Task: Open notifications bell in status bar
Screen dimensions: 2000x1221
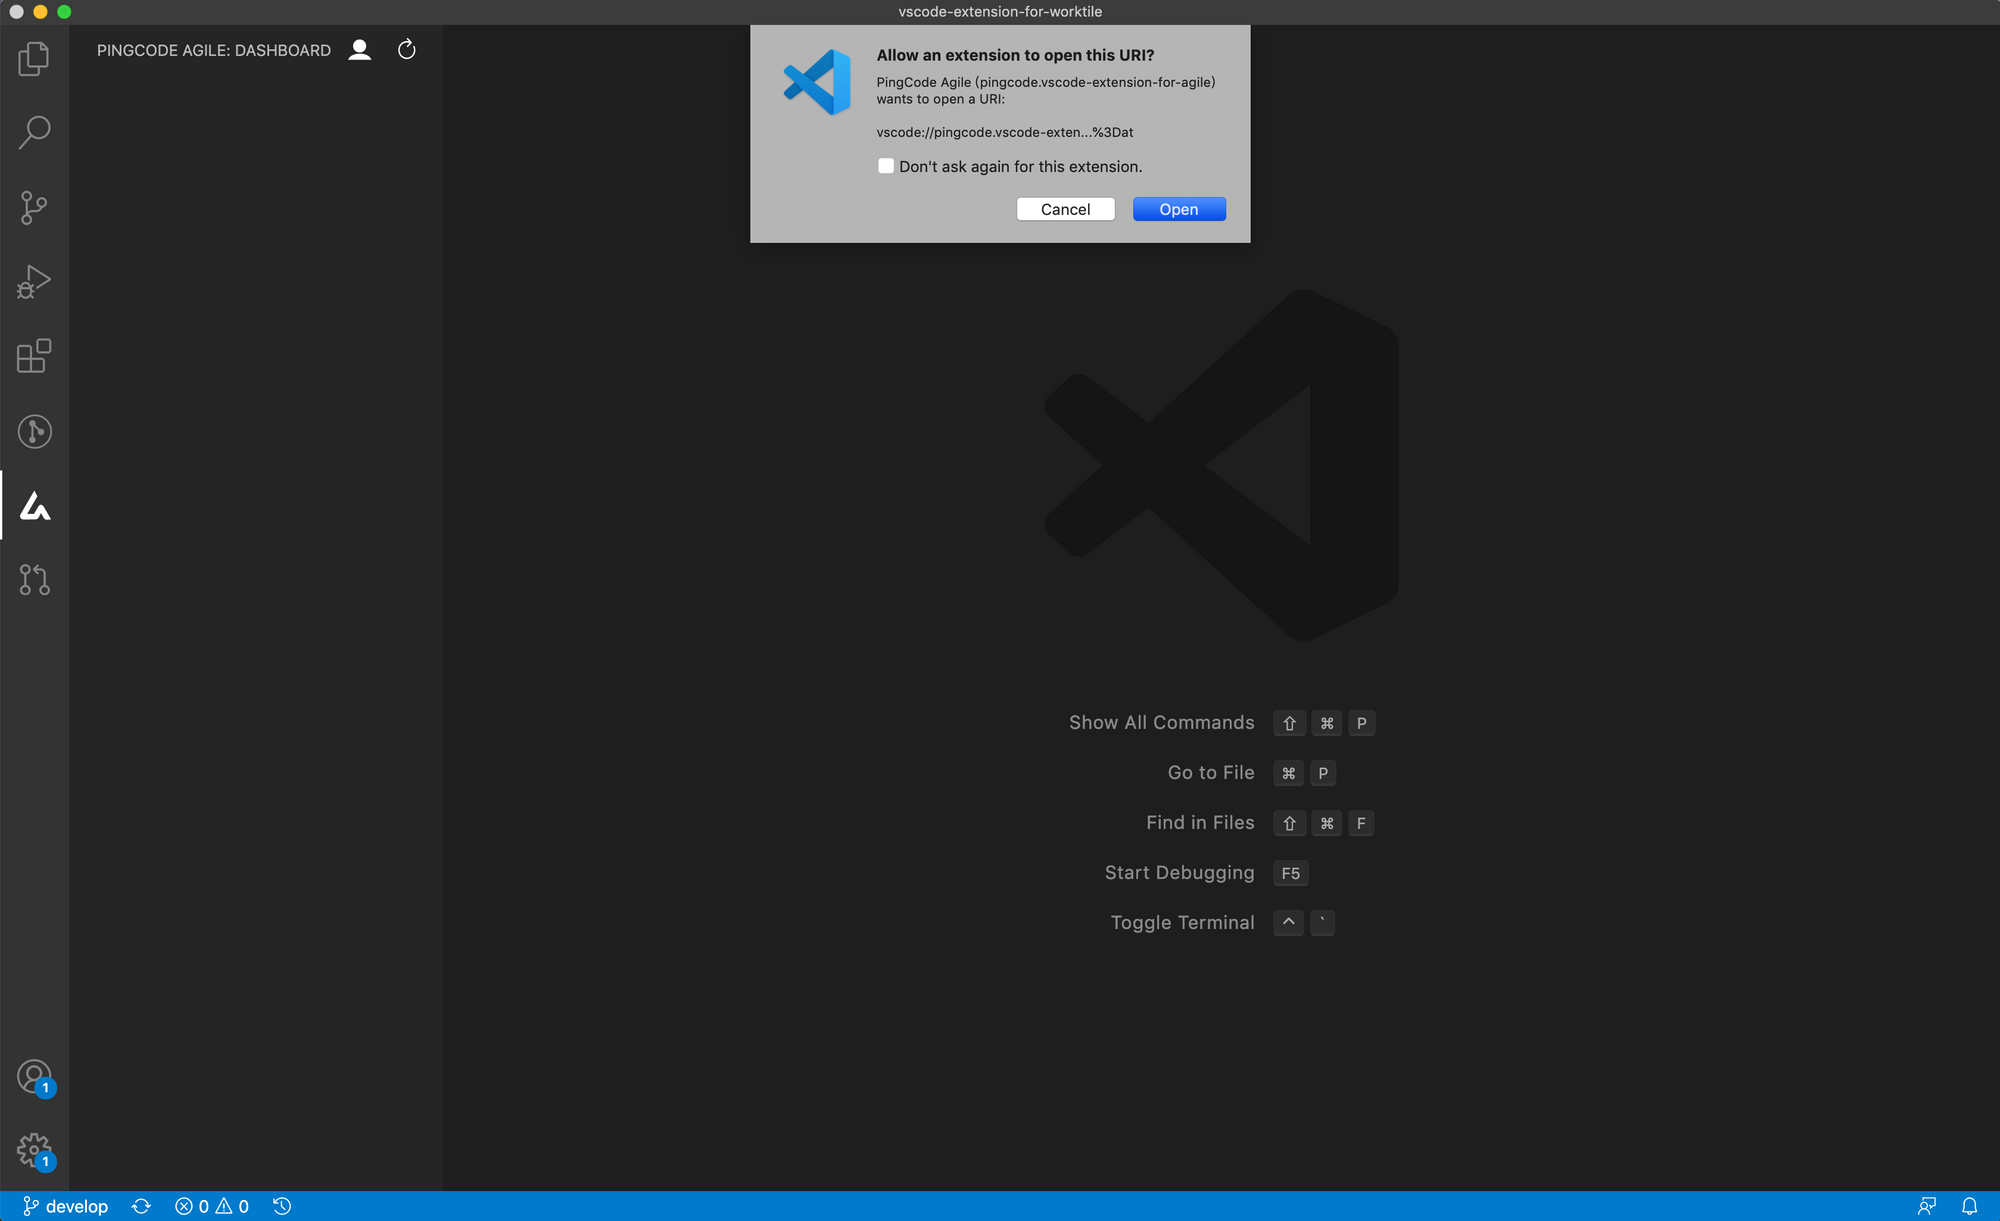Action: (x=1969, y=1206)
